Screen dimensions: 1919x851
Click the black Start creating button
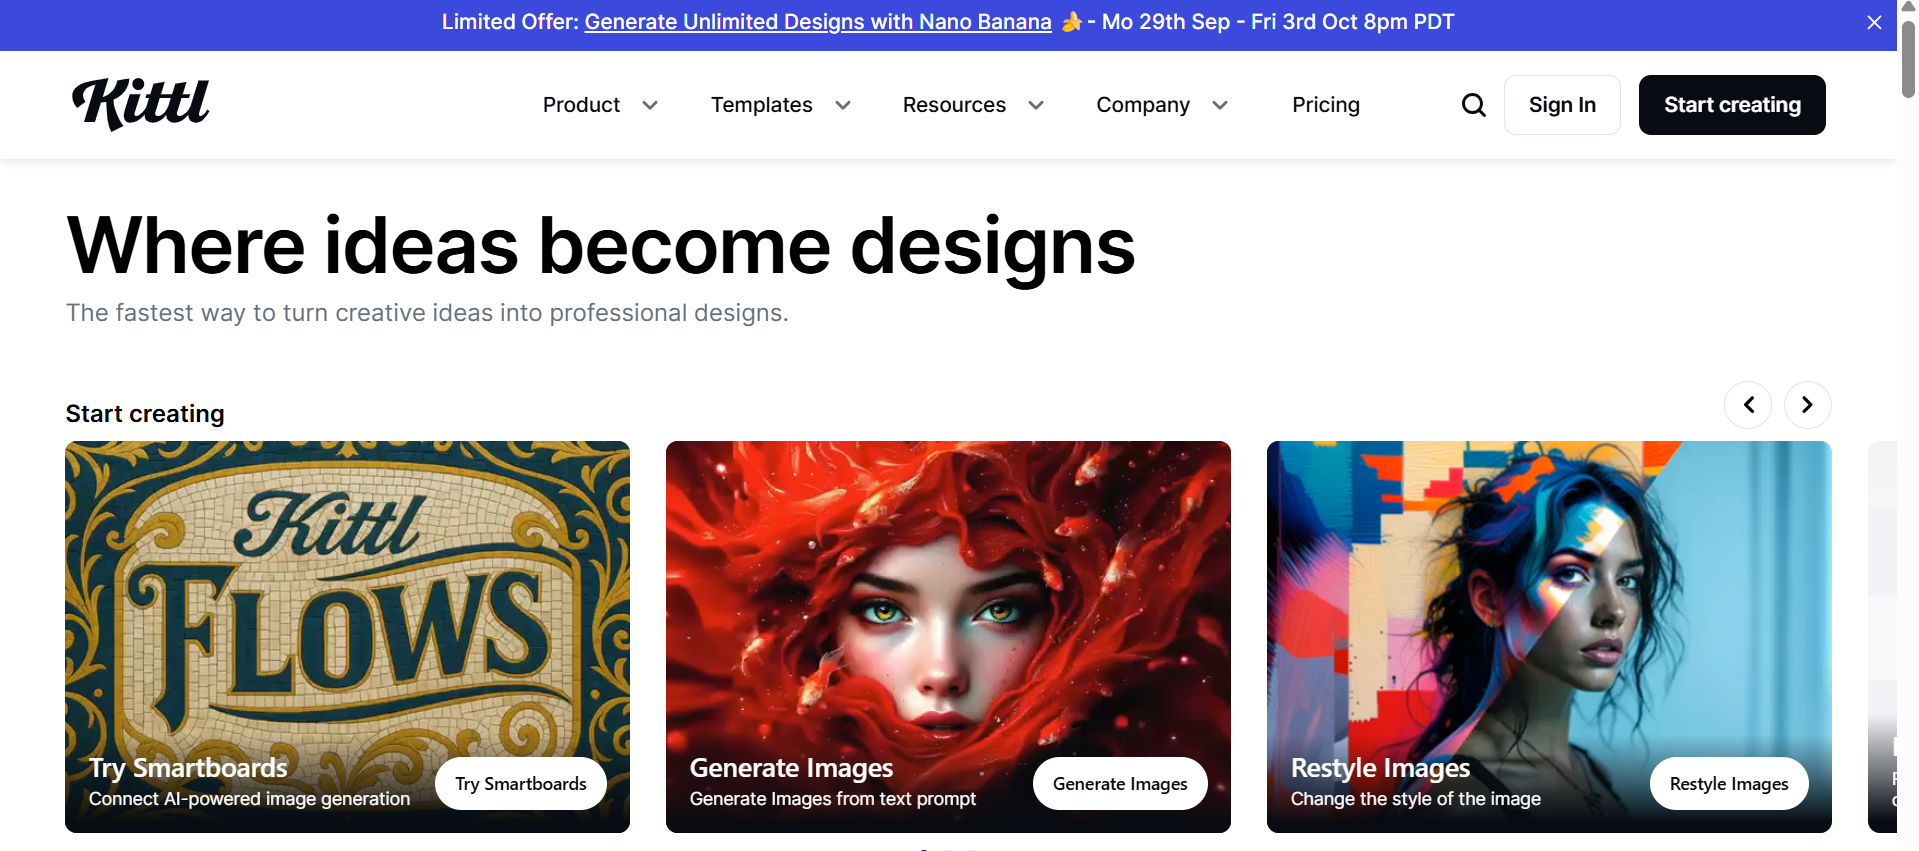coord(1732,105)
